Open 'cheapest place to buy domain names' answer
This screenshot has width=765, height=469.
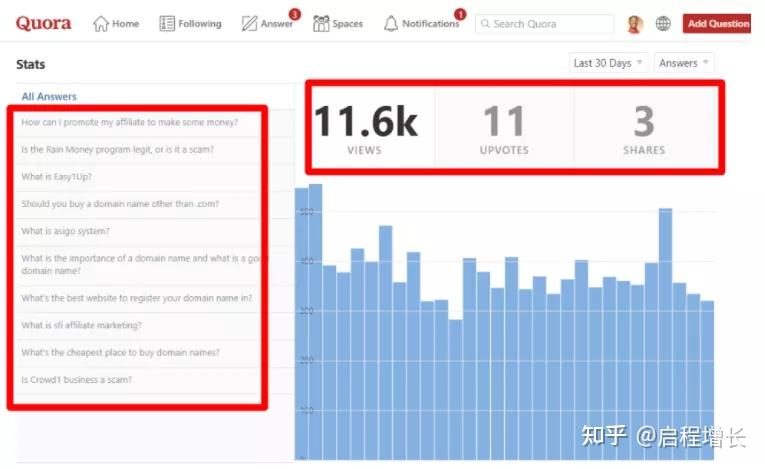tap(121, 352)
